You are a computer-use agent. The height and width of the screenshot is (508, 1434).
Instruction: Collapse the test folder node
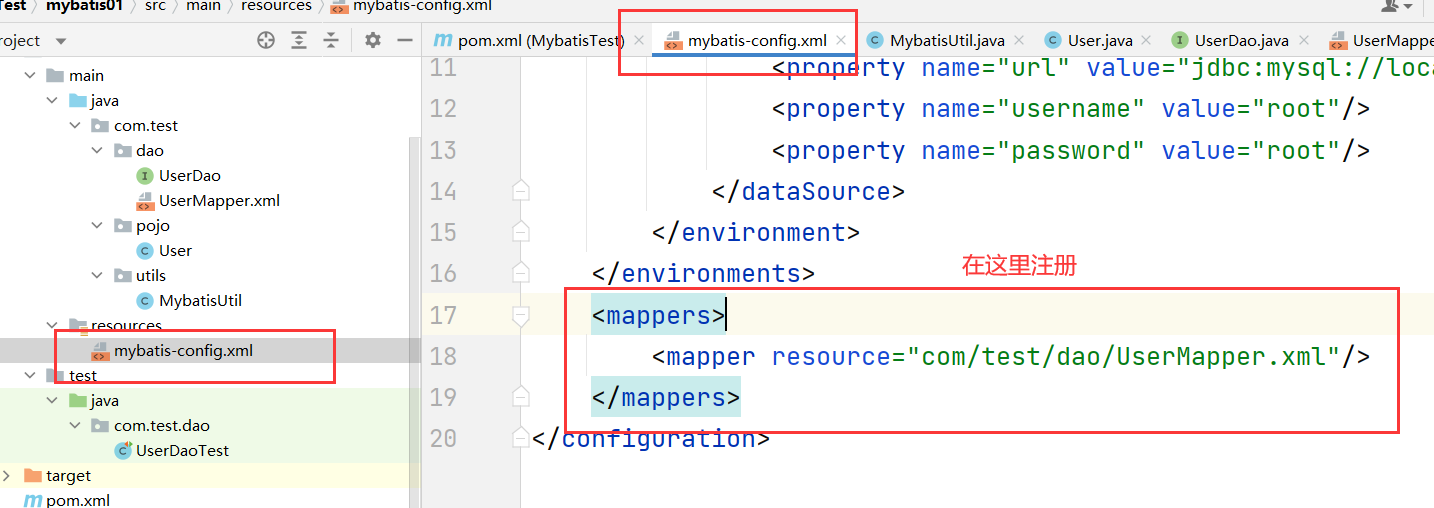[x=29, y=376]
